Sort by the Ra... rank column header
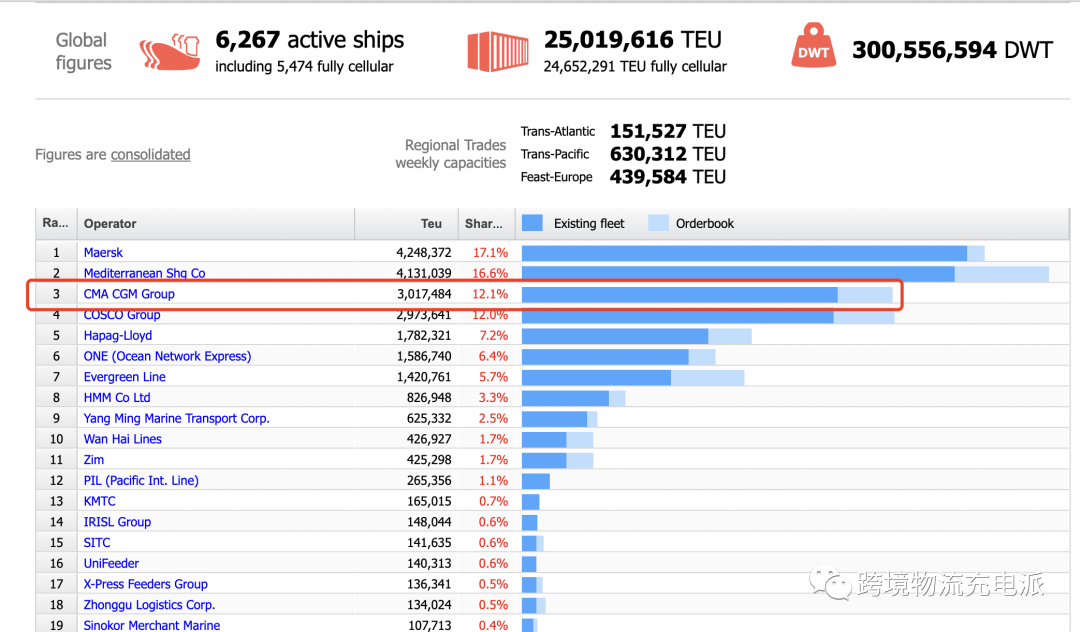 click(x=56, y=223)
